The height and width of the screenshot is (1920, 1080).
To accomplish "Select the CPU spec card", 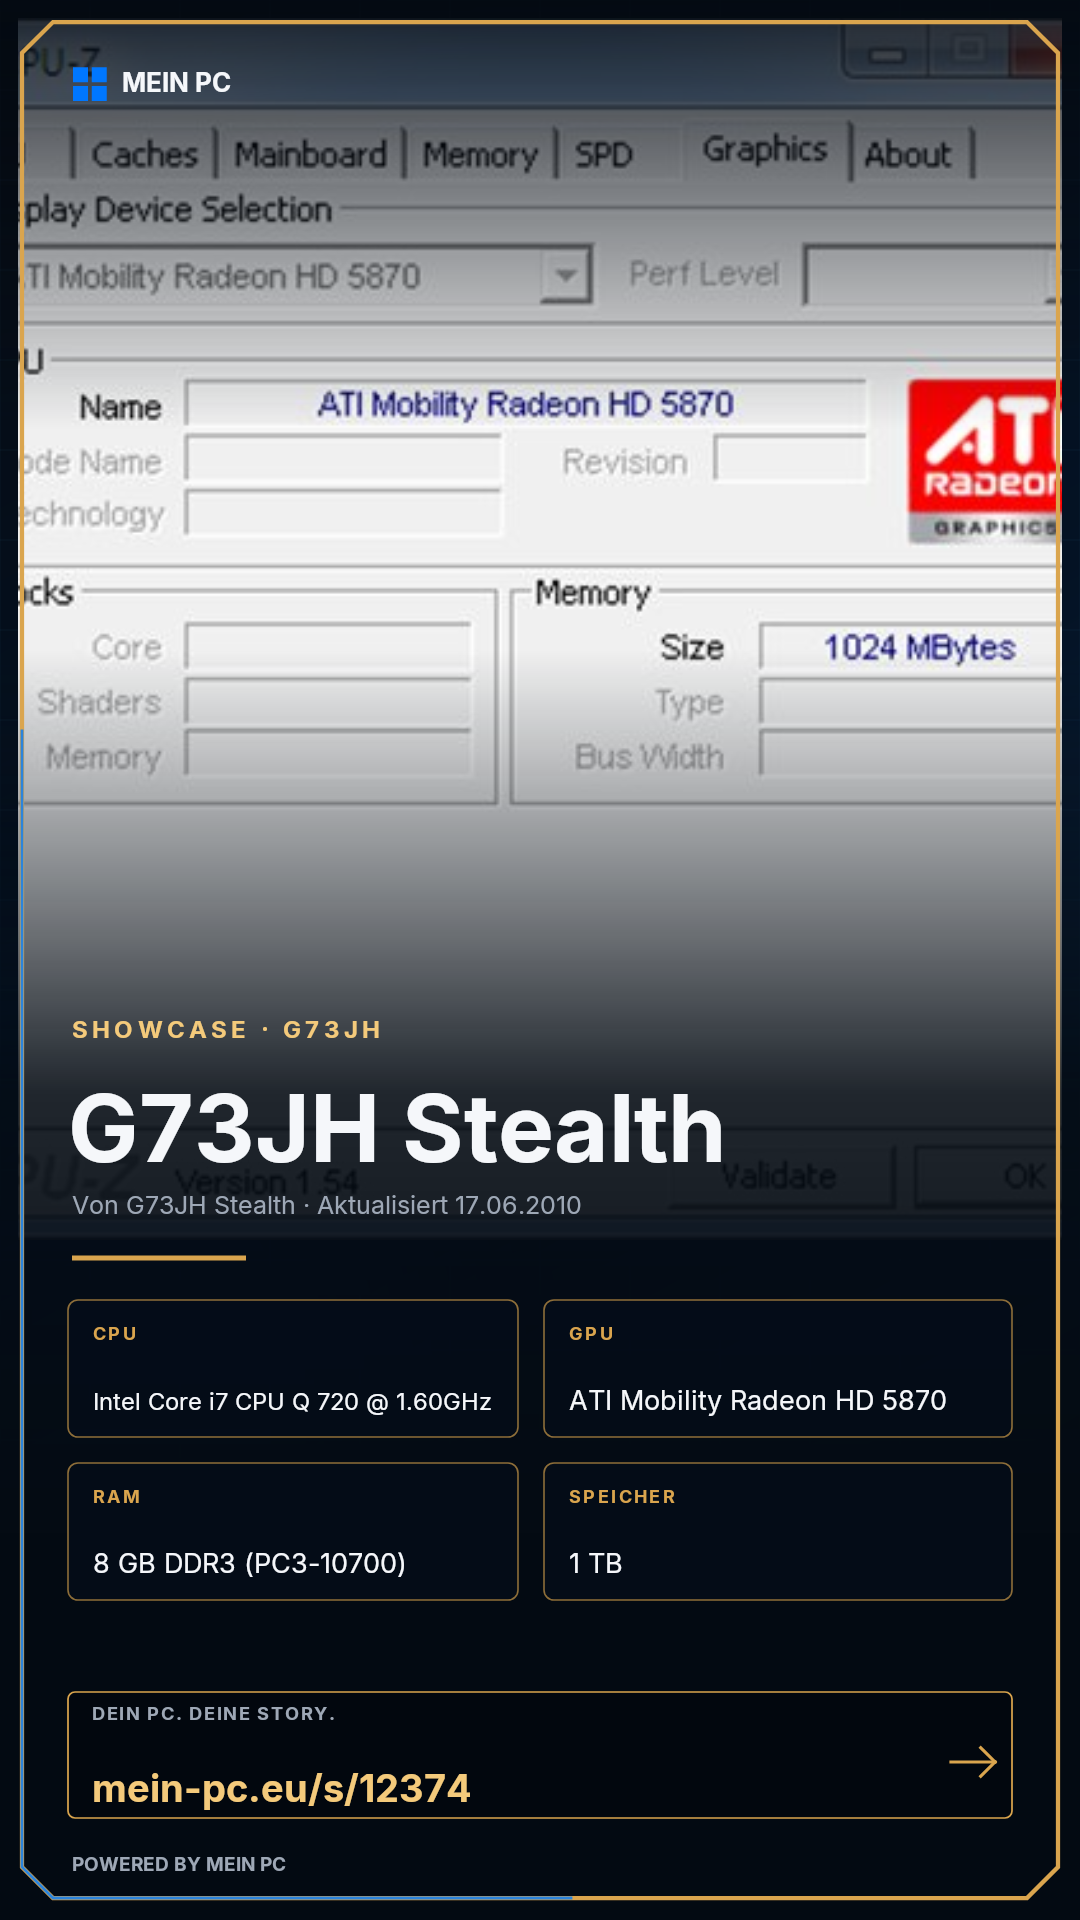I will [293, 1369].
